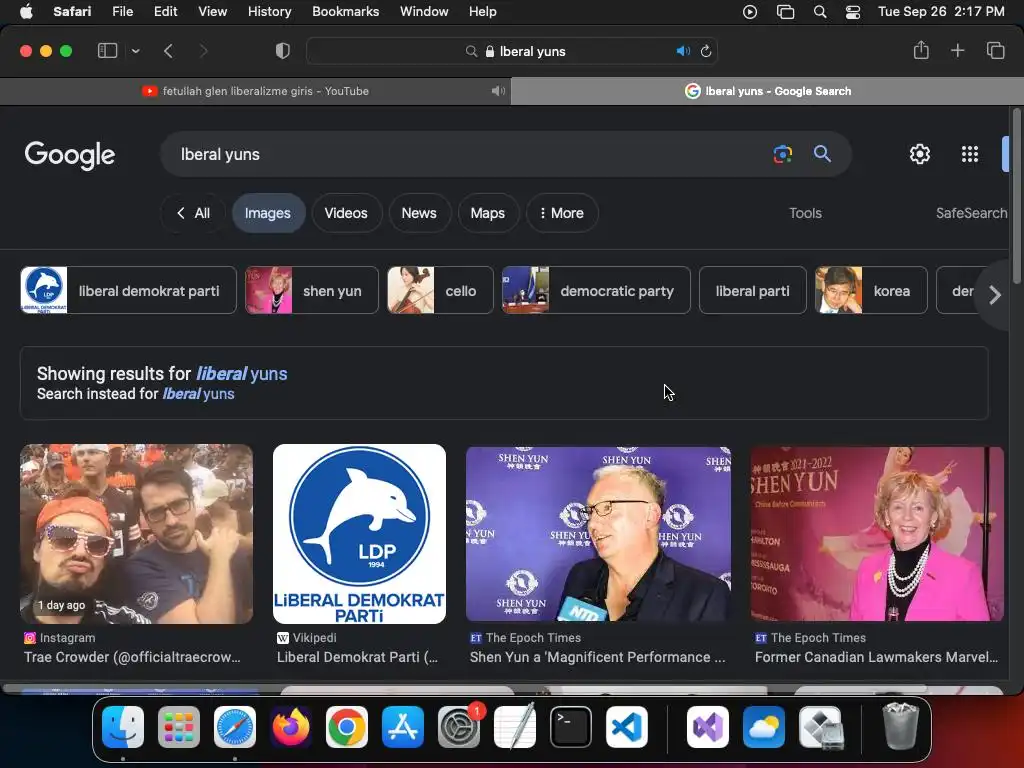Mute the YouTube tab's audio
The height and width of the screenshot is (768, 1024).
click(x=498, y=91)
